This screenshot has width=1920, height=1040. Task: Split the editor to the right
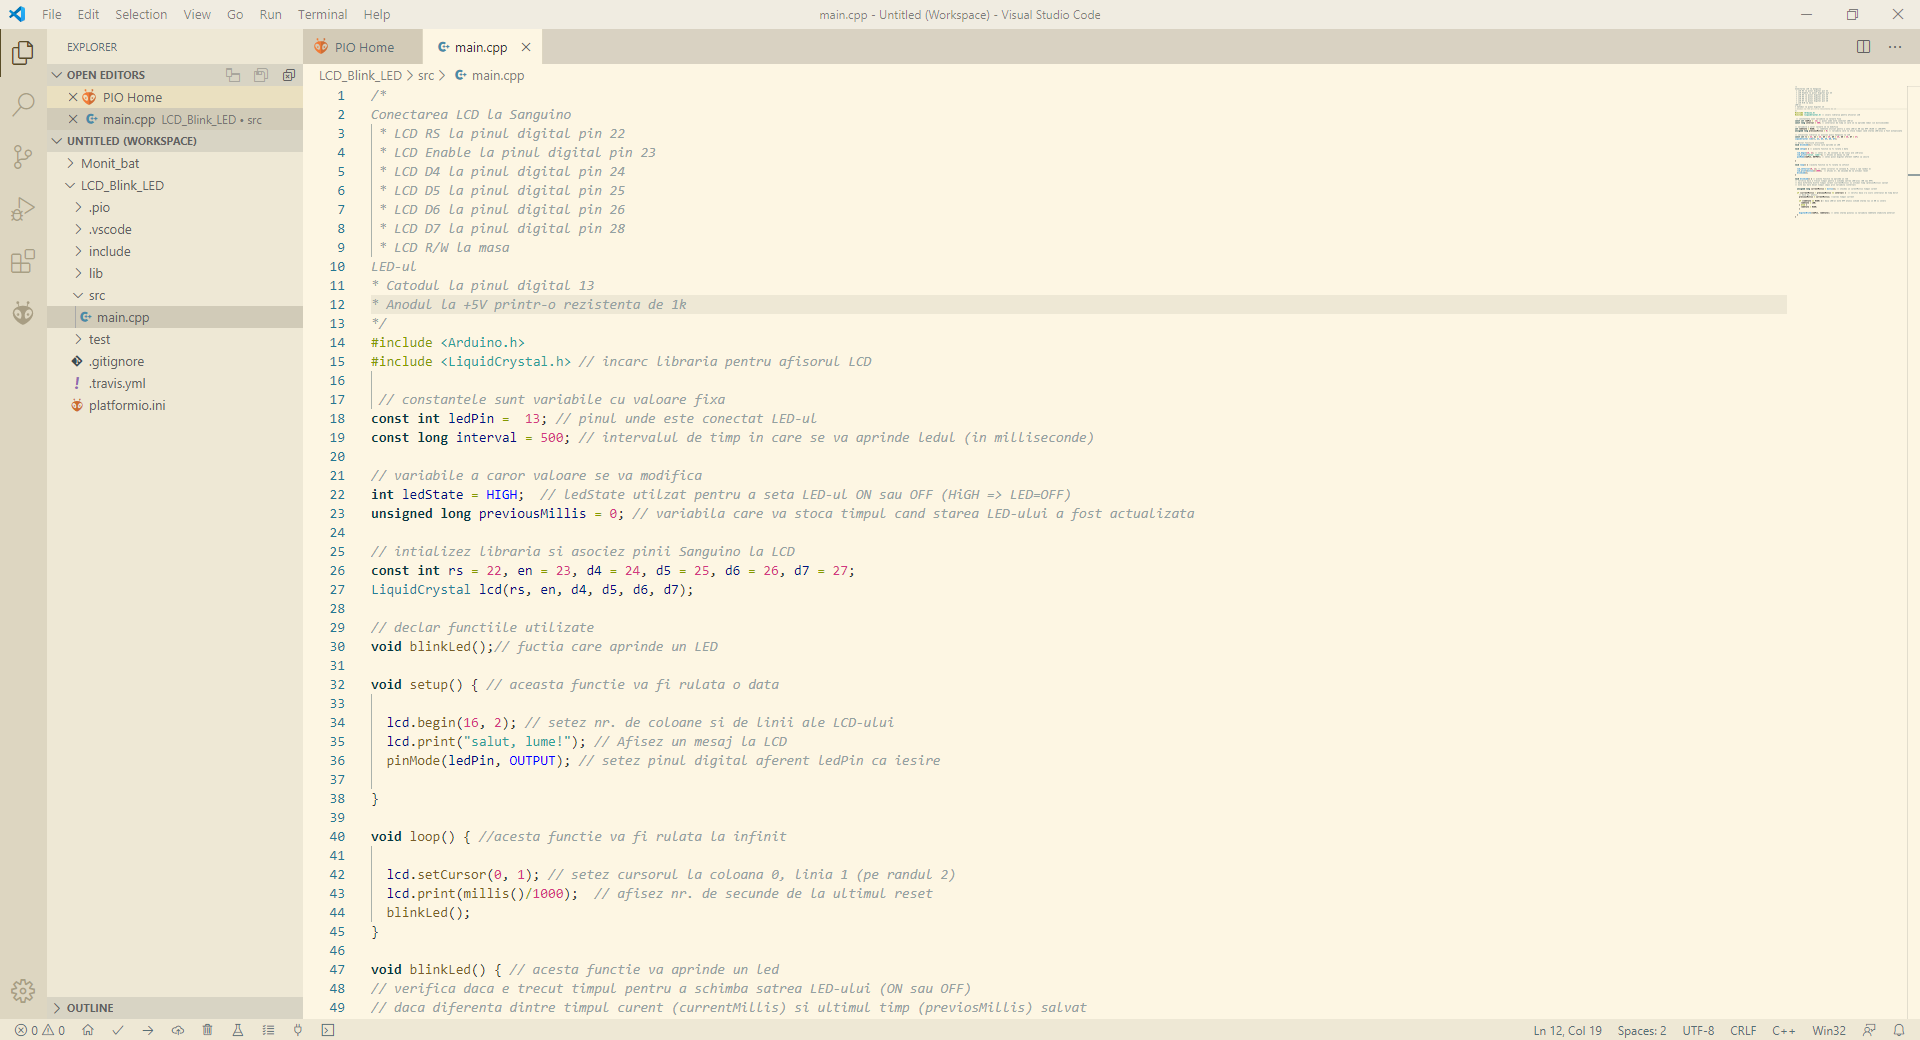click(x=1864, y=47)
